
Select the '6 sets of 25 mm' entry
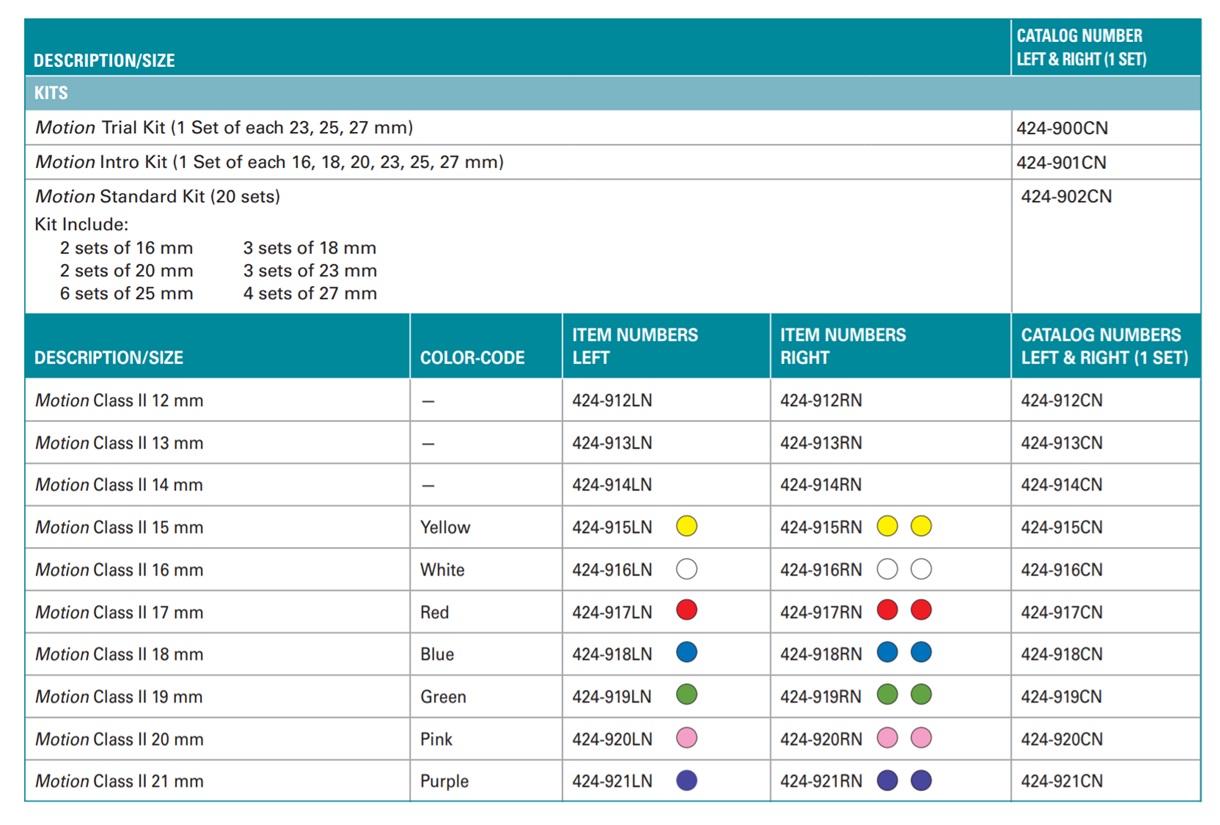(127, 294)
